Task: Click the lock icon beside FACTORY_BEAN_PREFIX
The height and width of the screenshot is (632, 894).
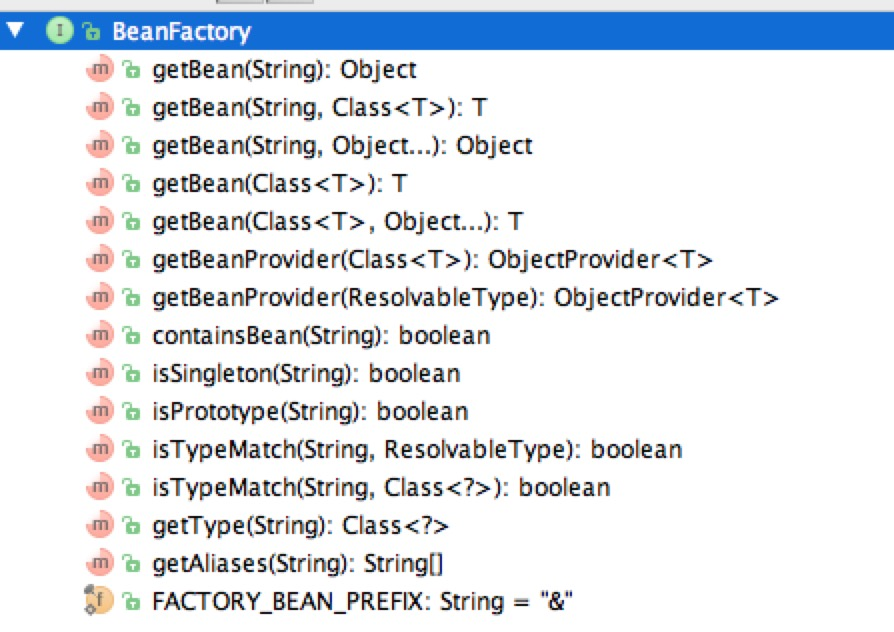Action: 132,602
